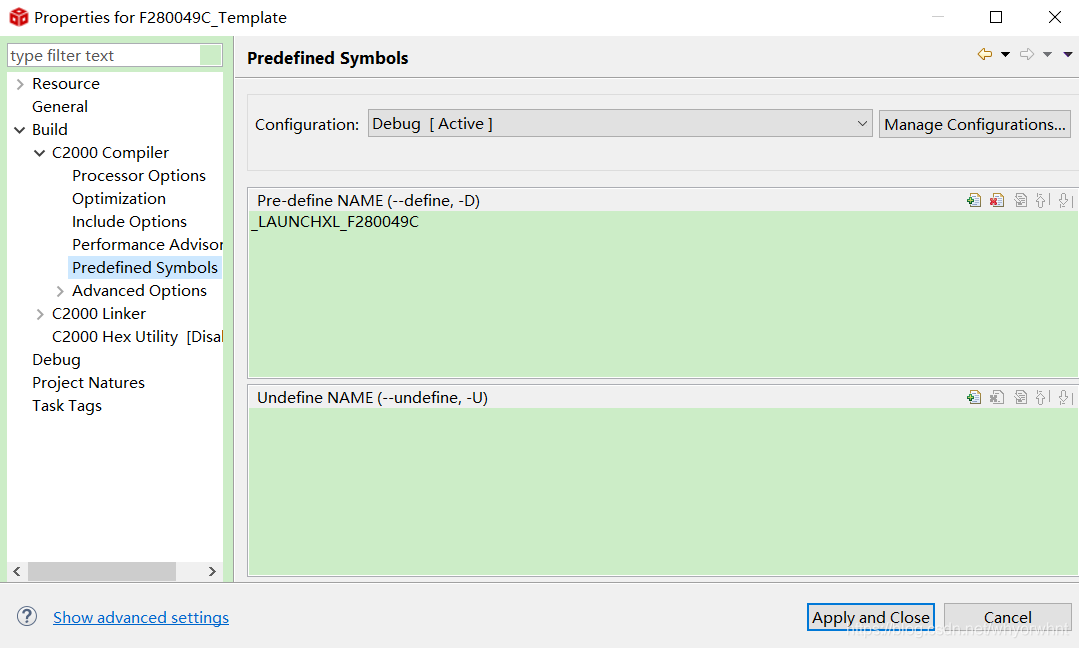Maximize the Properties dialog window
The image size is (1079, 648).
pyautogui.click(x=996, y=17)
